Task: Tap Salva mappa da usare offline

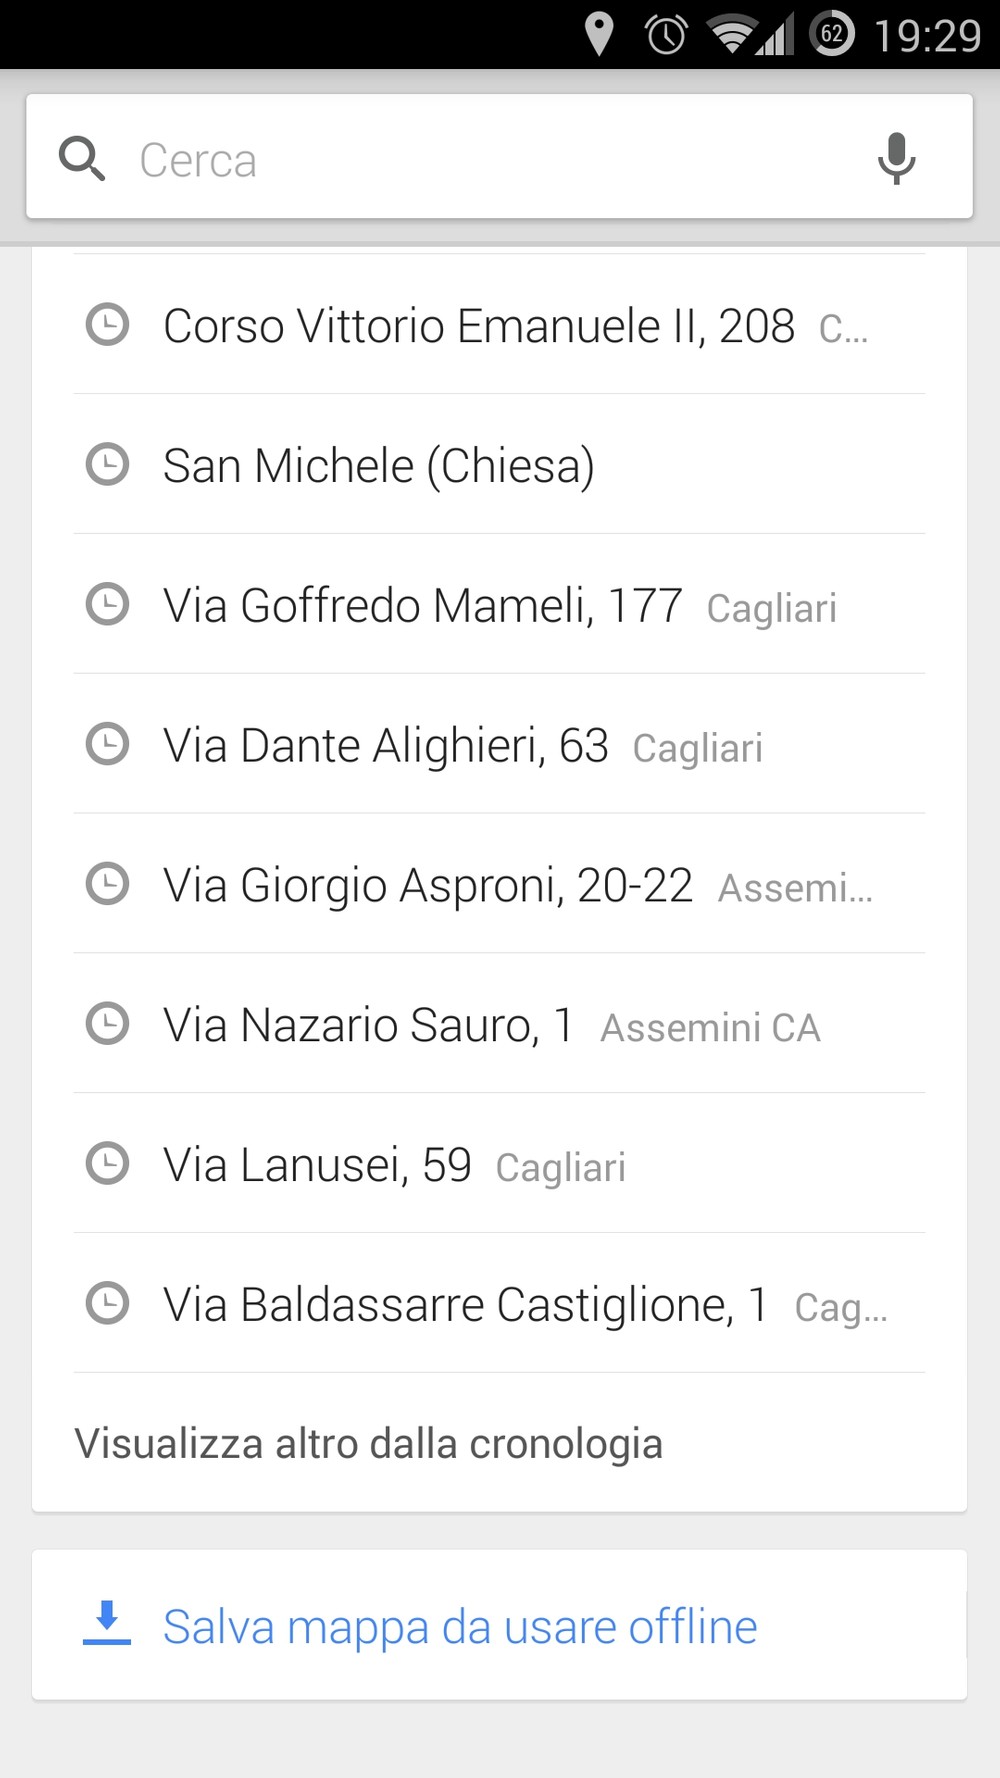Action: [x=460, y=1626]
